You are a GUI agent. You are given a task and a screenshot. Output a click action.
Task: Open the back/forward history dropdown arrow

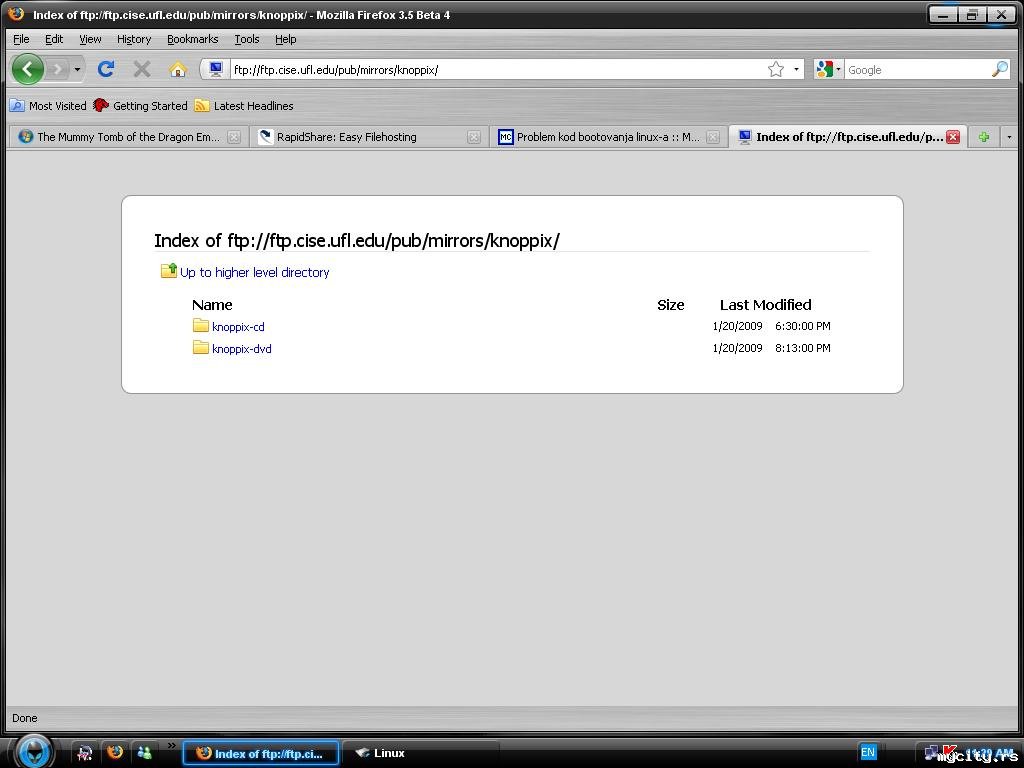[77, 69]
